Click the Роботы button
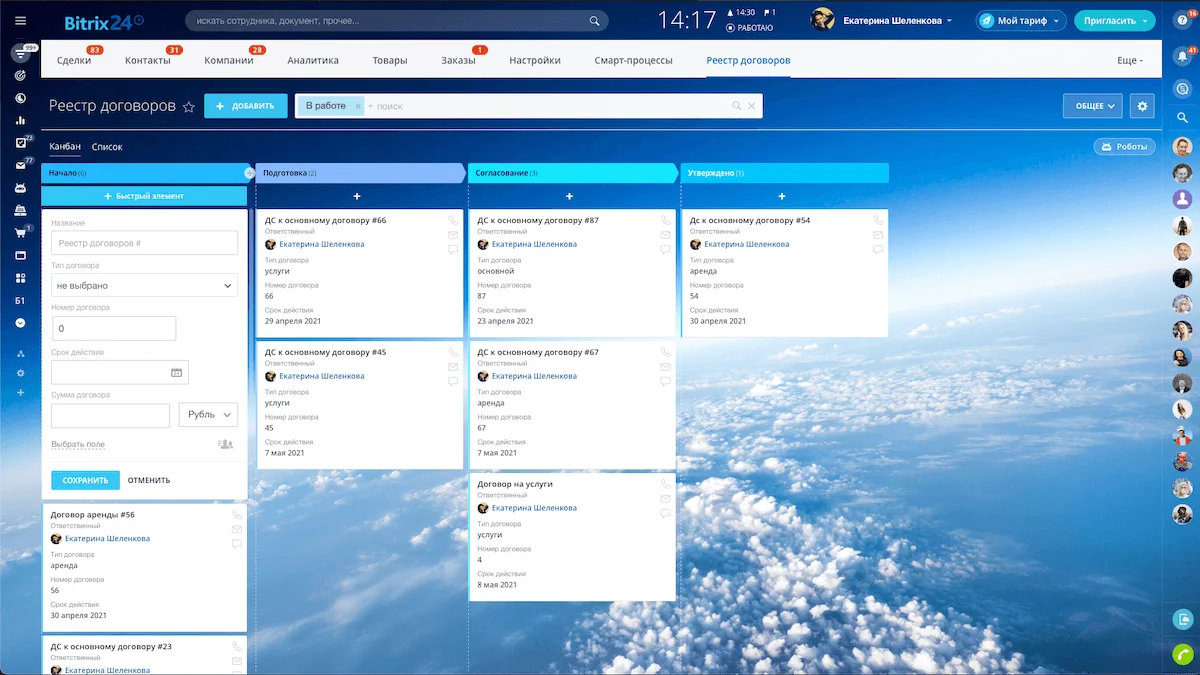Screen dimensions: 1200x675 click(x=1124, y=147)
